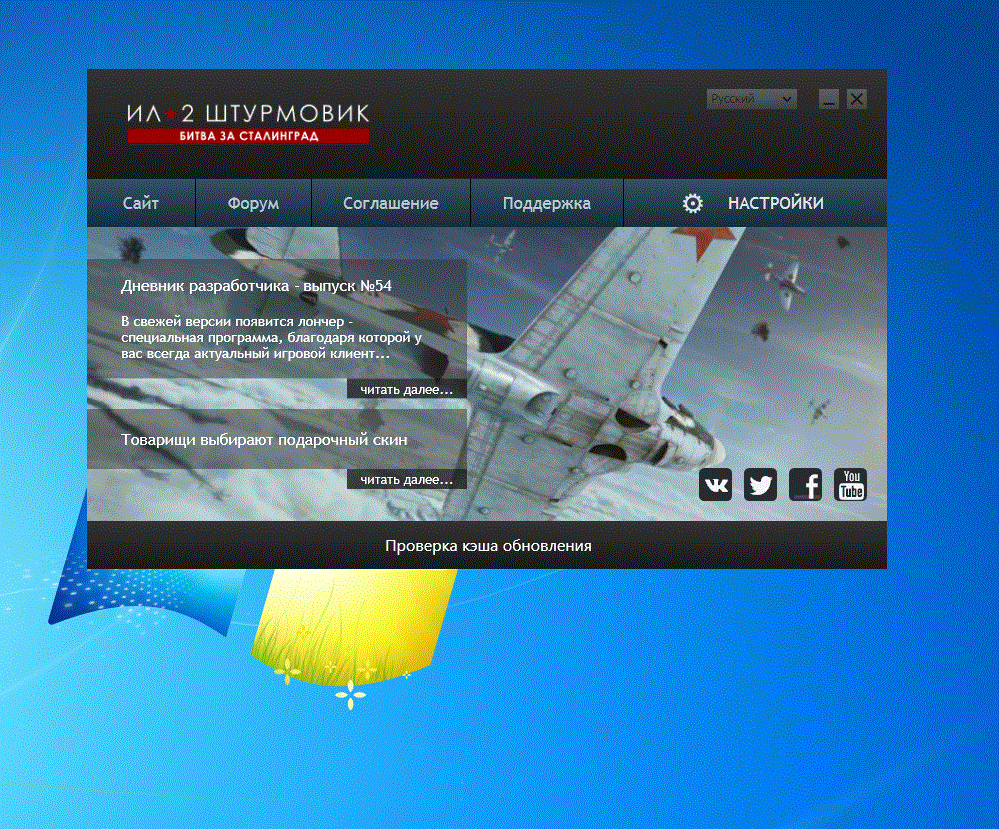Close the launcher window
999x829 pixels.
(x=857, y=99)
